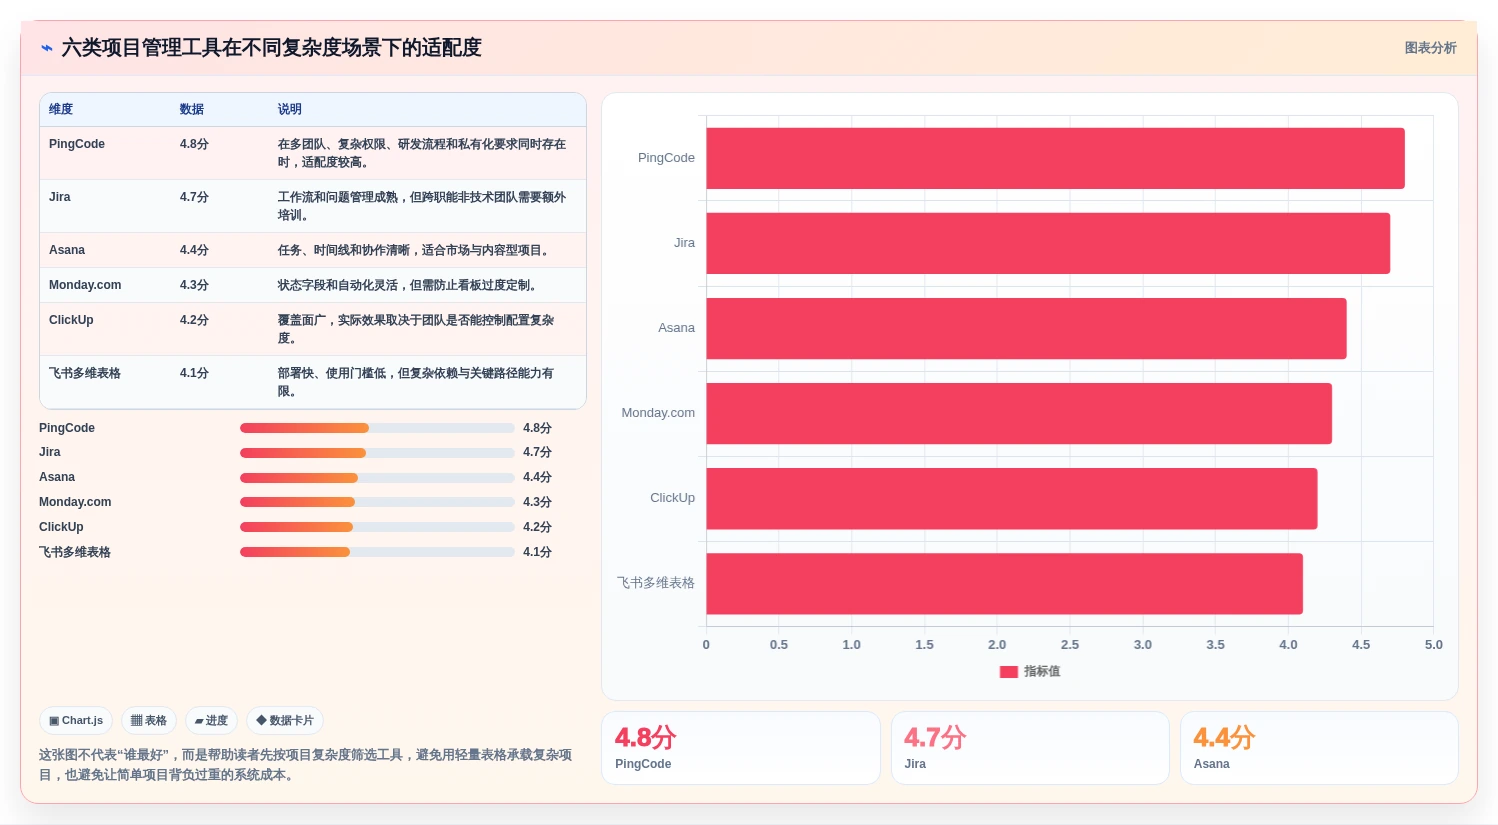Click the 4.3分 value in the table
The height and width of the screenshot is (825, 1498).
[194, 285]
